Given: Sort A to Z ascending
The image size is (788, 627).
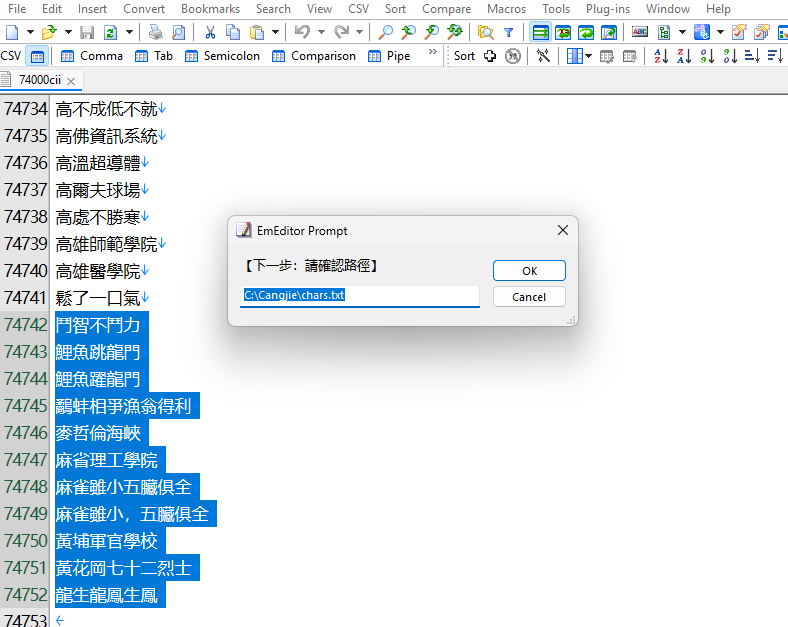Looking at the screenshot, I should (661, 56).
